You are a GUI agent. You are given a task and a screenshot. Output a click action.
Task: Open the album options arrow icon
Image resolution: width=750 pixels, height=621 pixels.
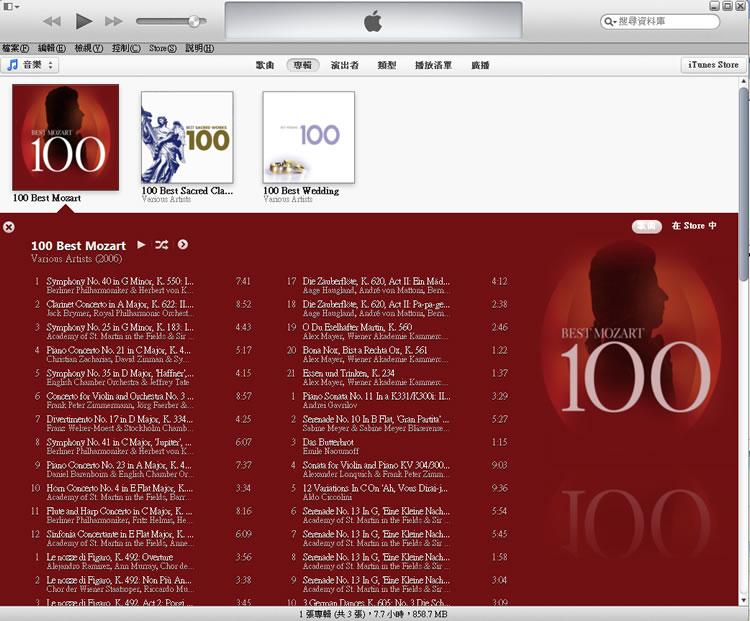(x=183, y=244)
